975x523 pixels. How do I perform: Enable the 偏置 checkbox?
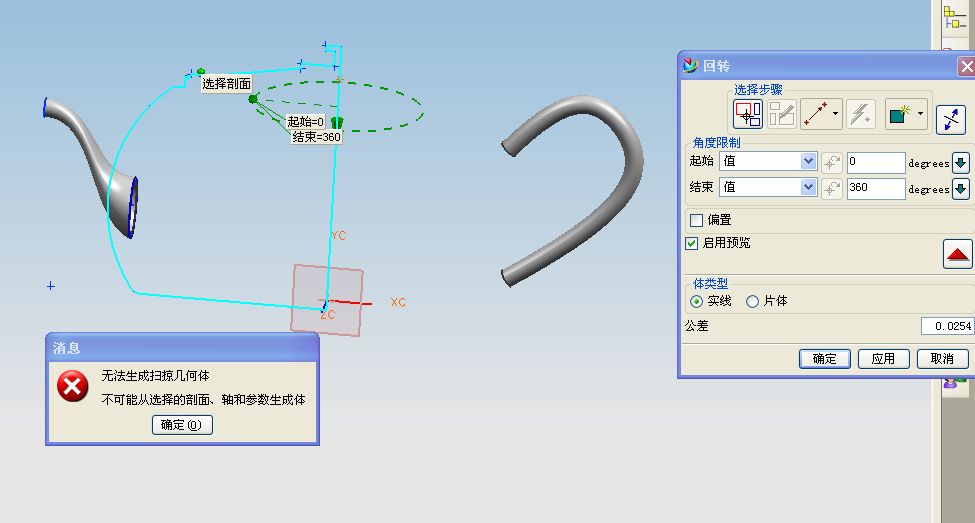tap(696, 220)
